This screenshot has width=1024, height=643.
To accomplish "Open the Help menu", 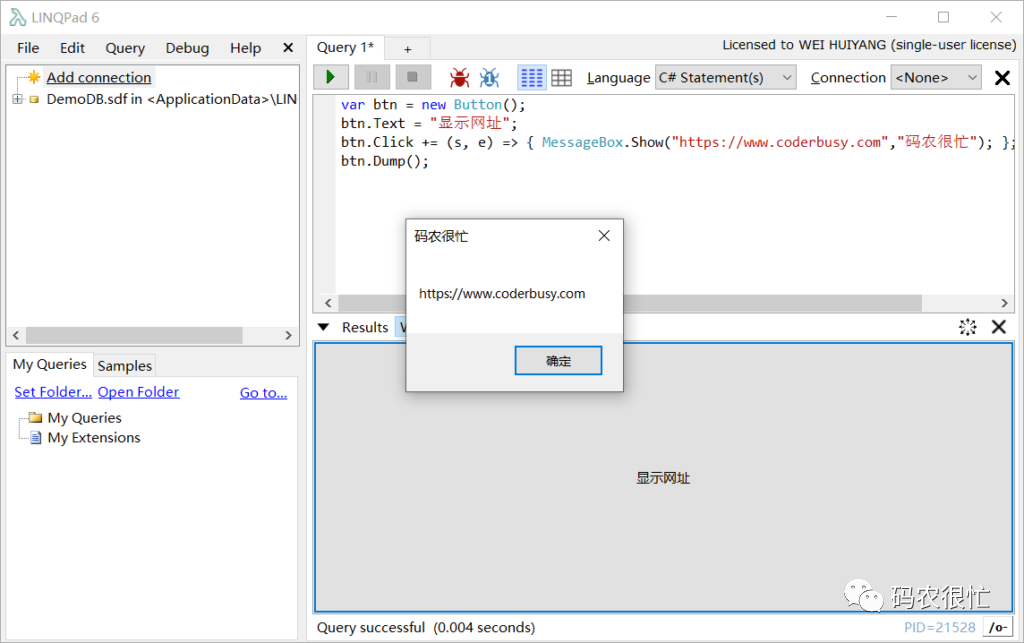I will pyautogui.click(x=245, y=48).
